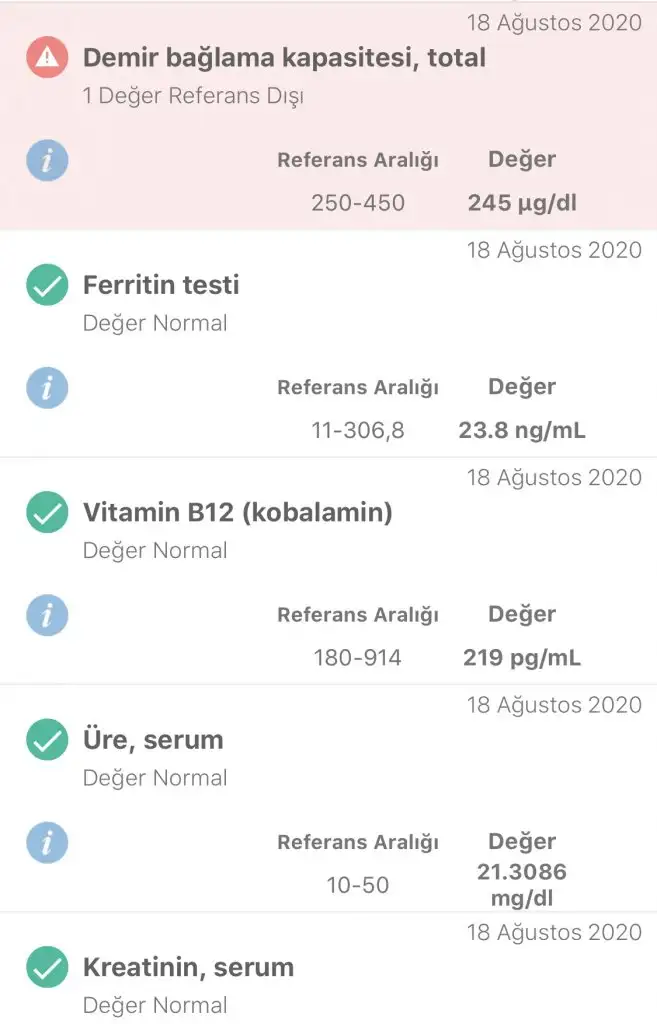The image size is (657, 1024).
Task: Open info icon for Demir bağlama kapasitesi
Action: point(46,160)
